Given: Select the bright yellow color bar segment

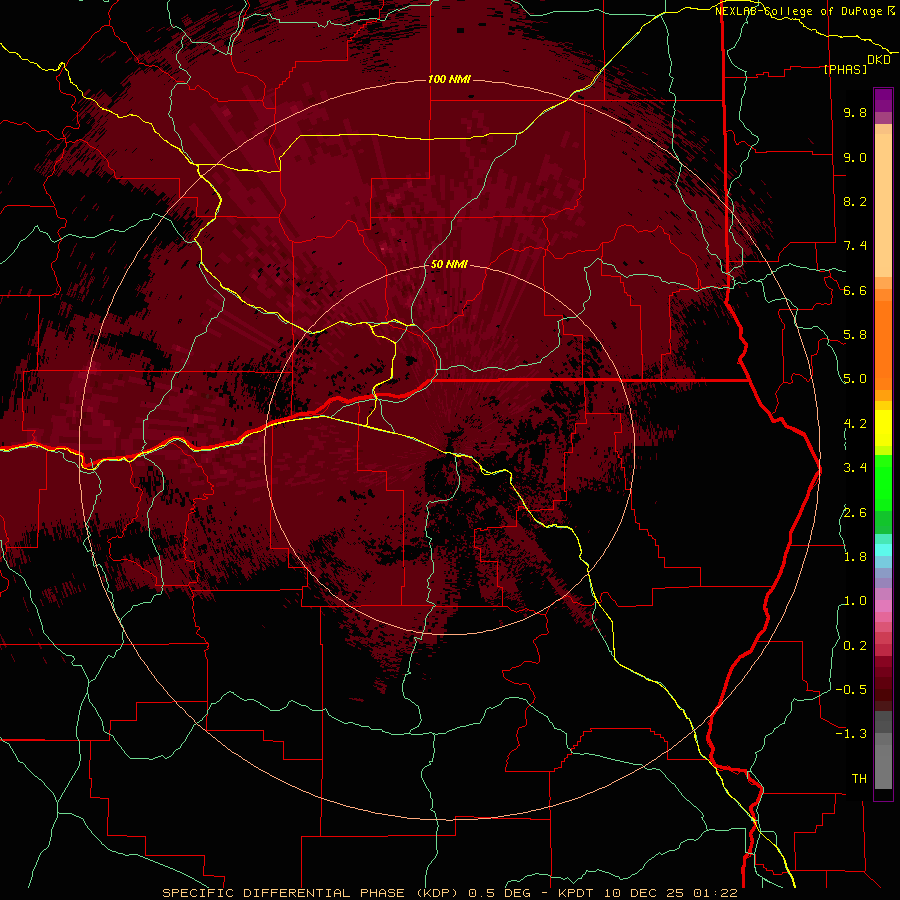Looking at the screenshot, I should click(883, 428).
